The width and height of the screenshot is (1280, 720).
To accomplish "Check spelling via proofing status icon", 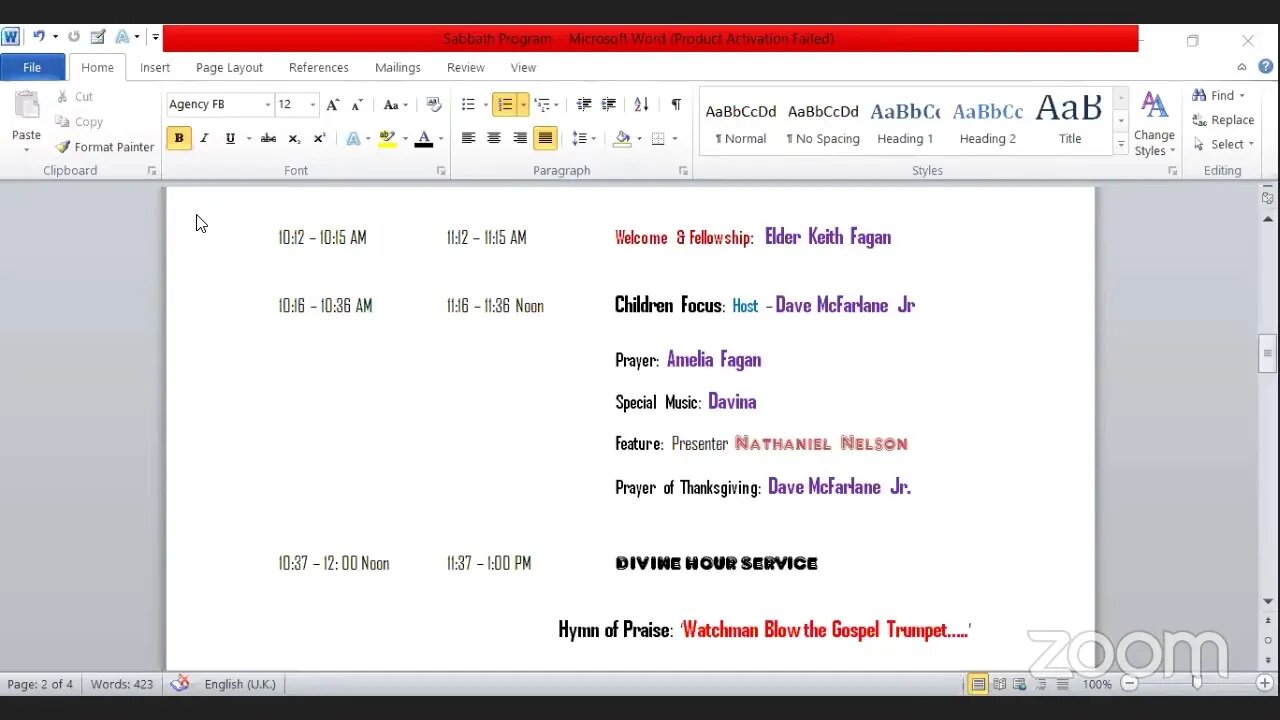I will pyautogui.click(x=180, y=684).
